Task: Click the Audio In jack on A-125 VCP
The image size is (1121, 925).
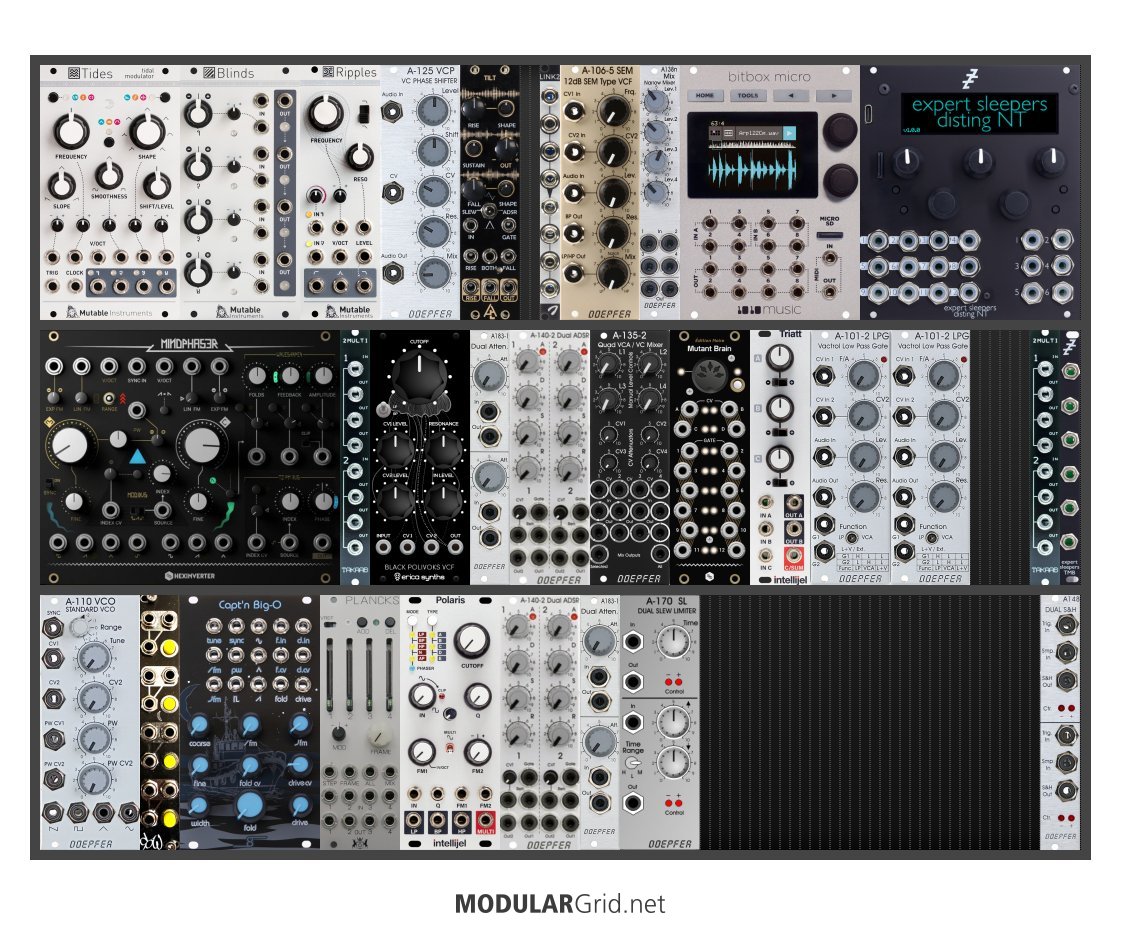Action: 392,113
